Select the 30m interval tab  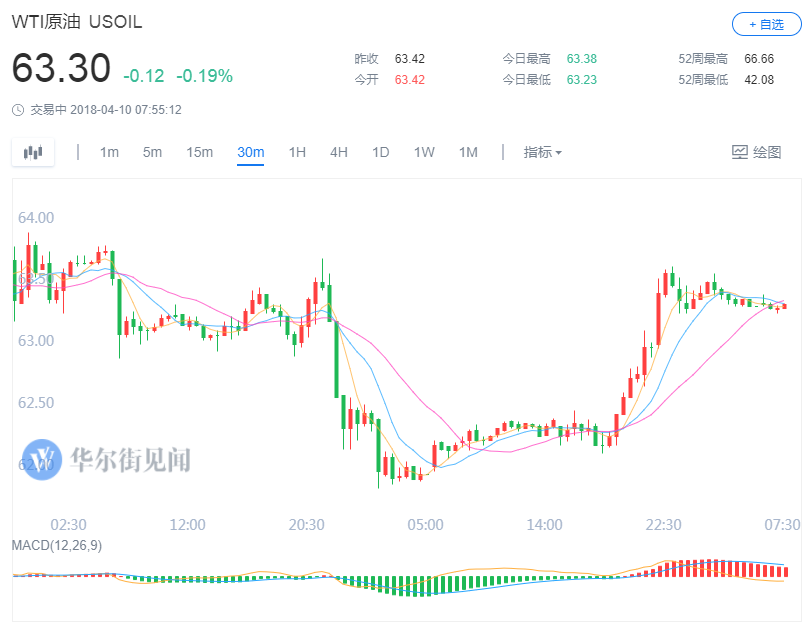[250, 152]
